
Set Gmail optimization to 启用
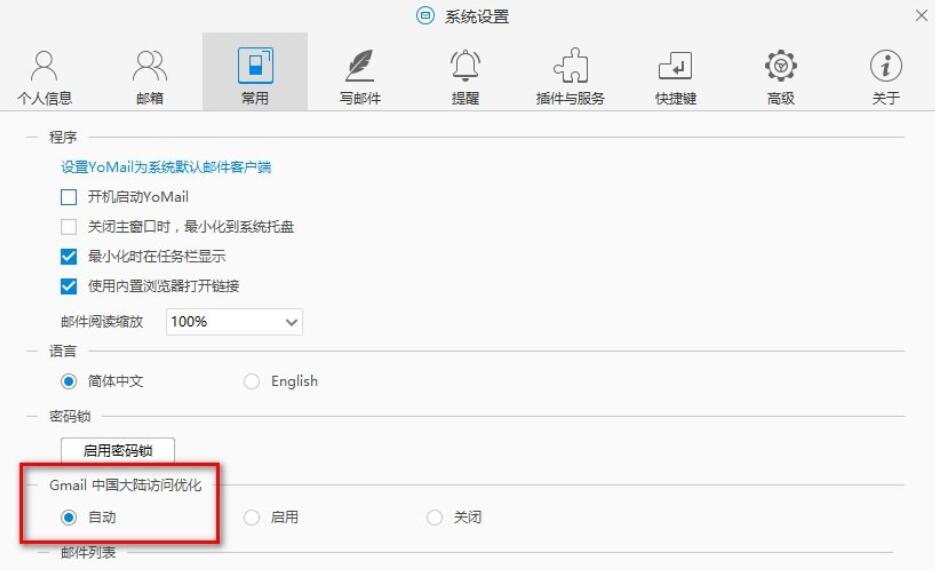click(x=252, y=518)
